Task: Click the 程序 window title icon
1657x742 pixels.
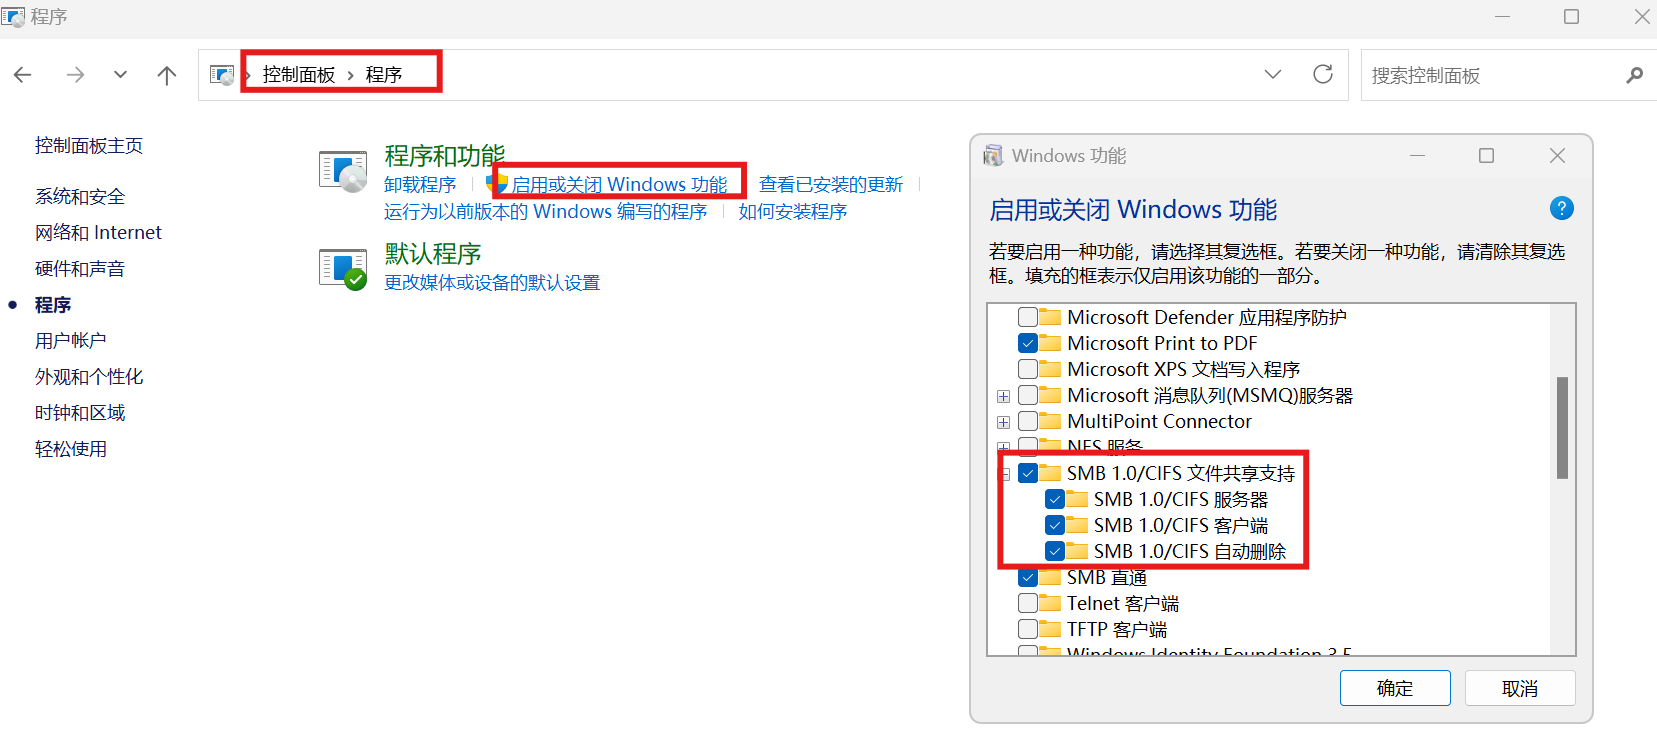Action: (13, 17)
